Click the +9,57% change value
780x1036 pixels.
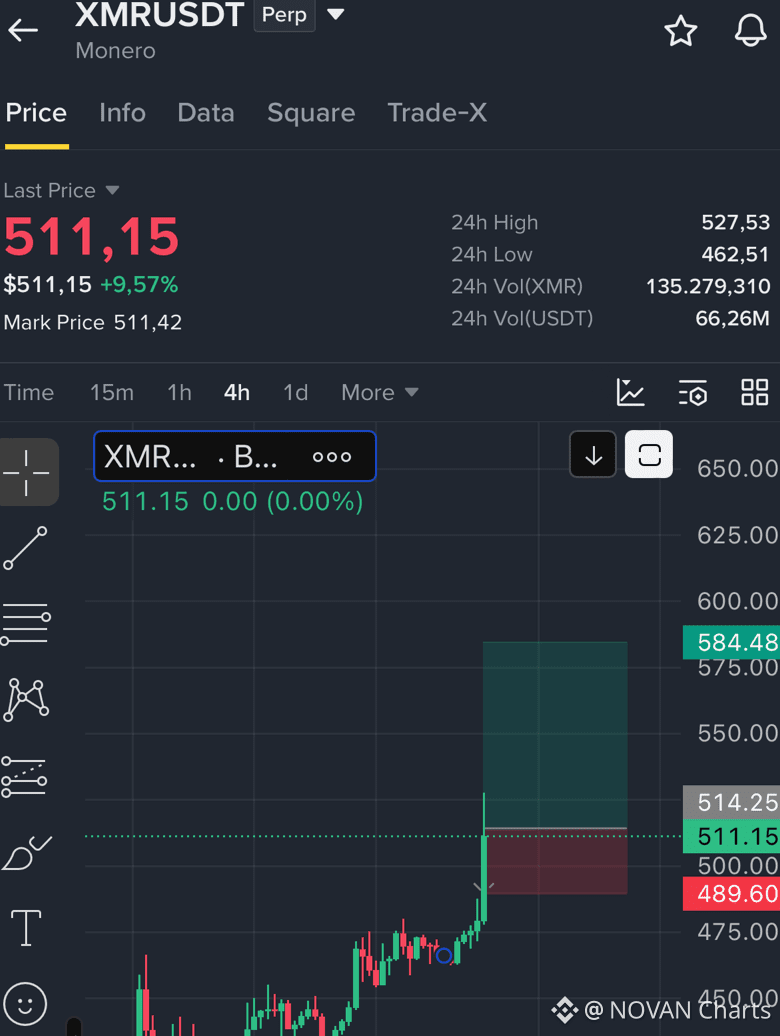tap(139, 285)
